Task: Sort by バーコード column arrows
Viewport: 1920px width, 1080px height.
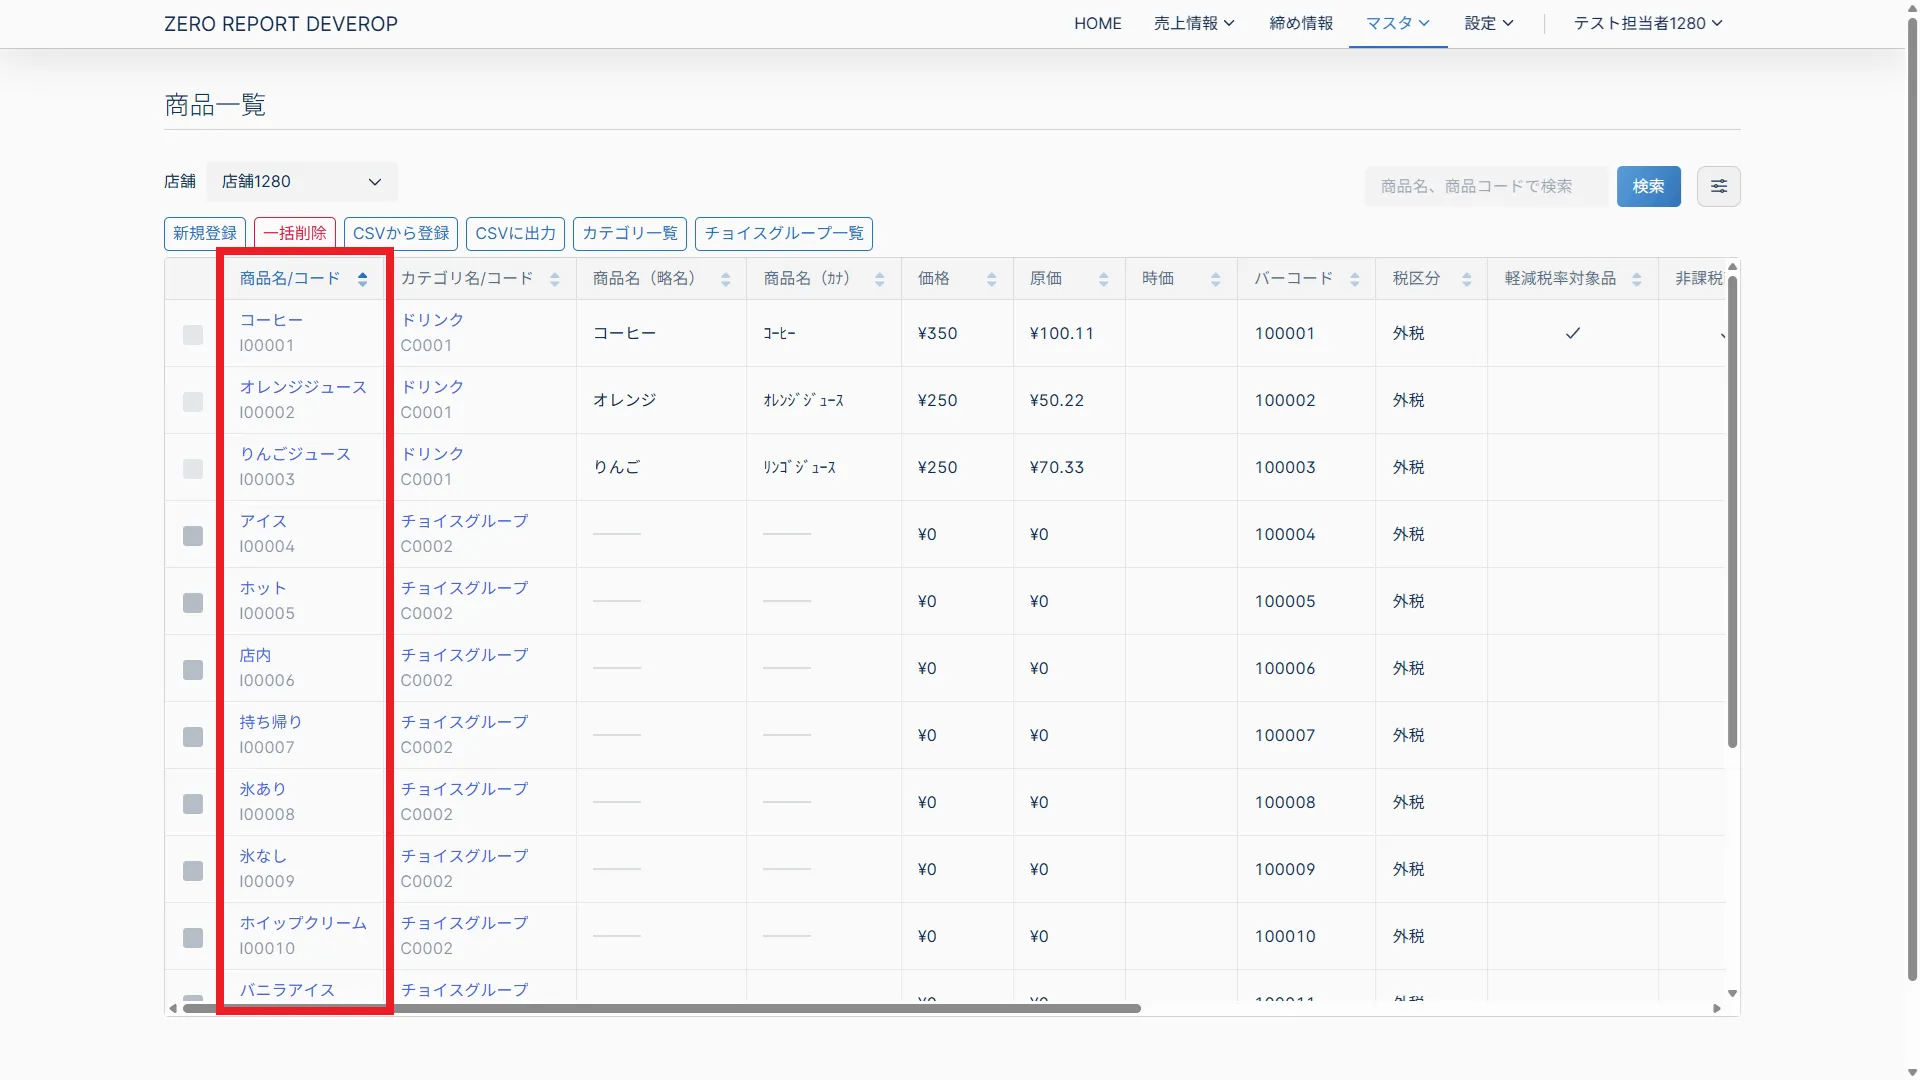Action: [1354, 279]
